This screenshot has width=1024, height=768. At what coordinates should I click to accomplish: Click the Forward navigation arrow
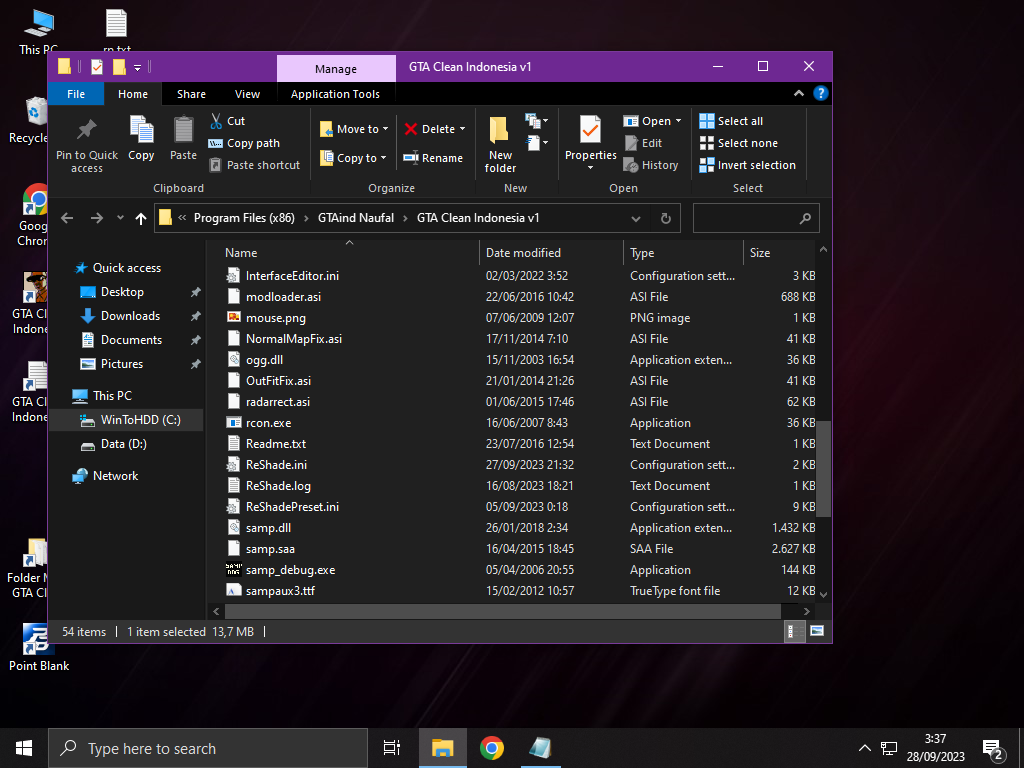(97, 218)
